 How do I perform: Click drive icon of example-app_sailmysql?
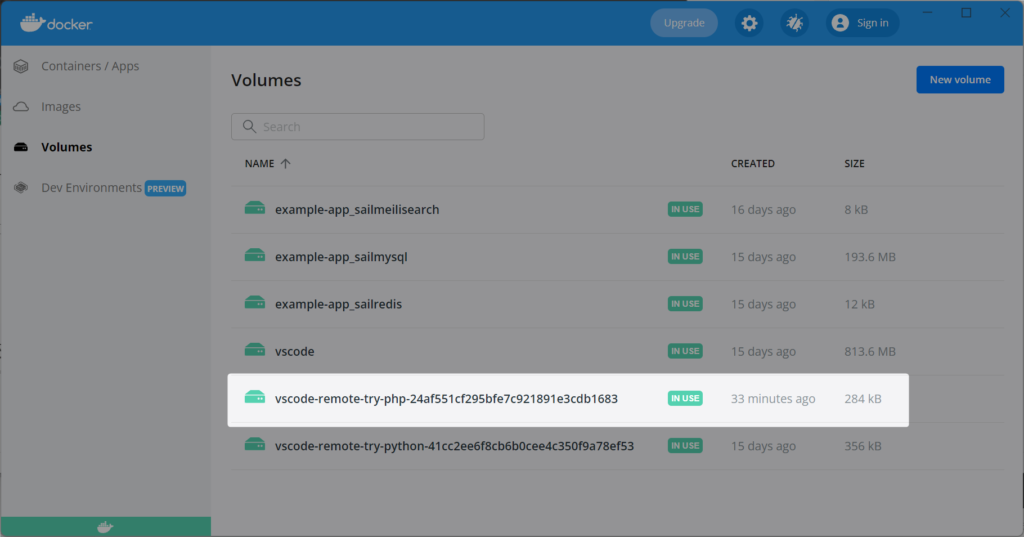[x=255, y=255]
